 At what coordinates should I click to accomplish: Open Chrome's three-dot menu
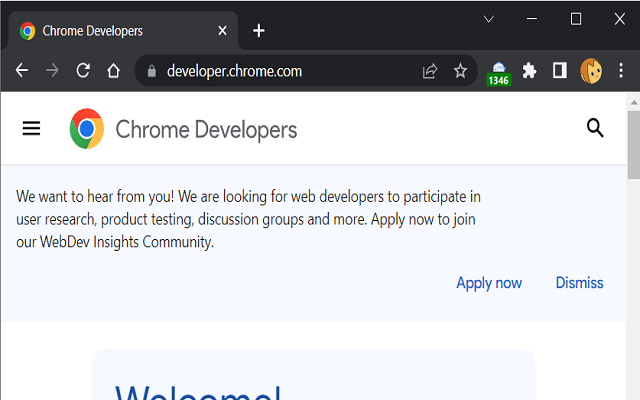tap(621, 71)
